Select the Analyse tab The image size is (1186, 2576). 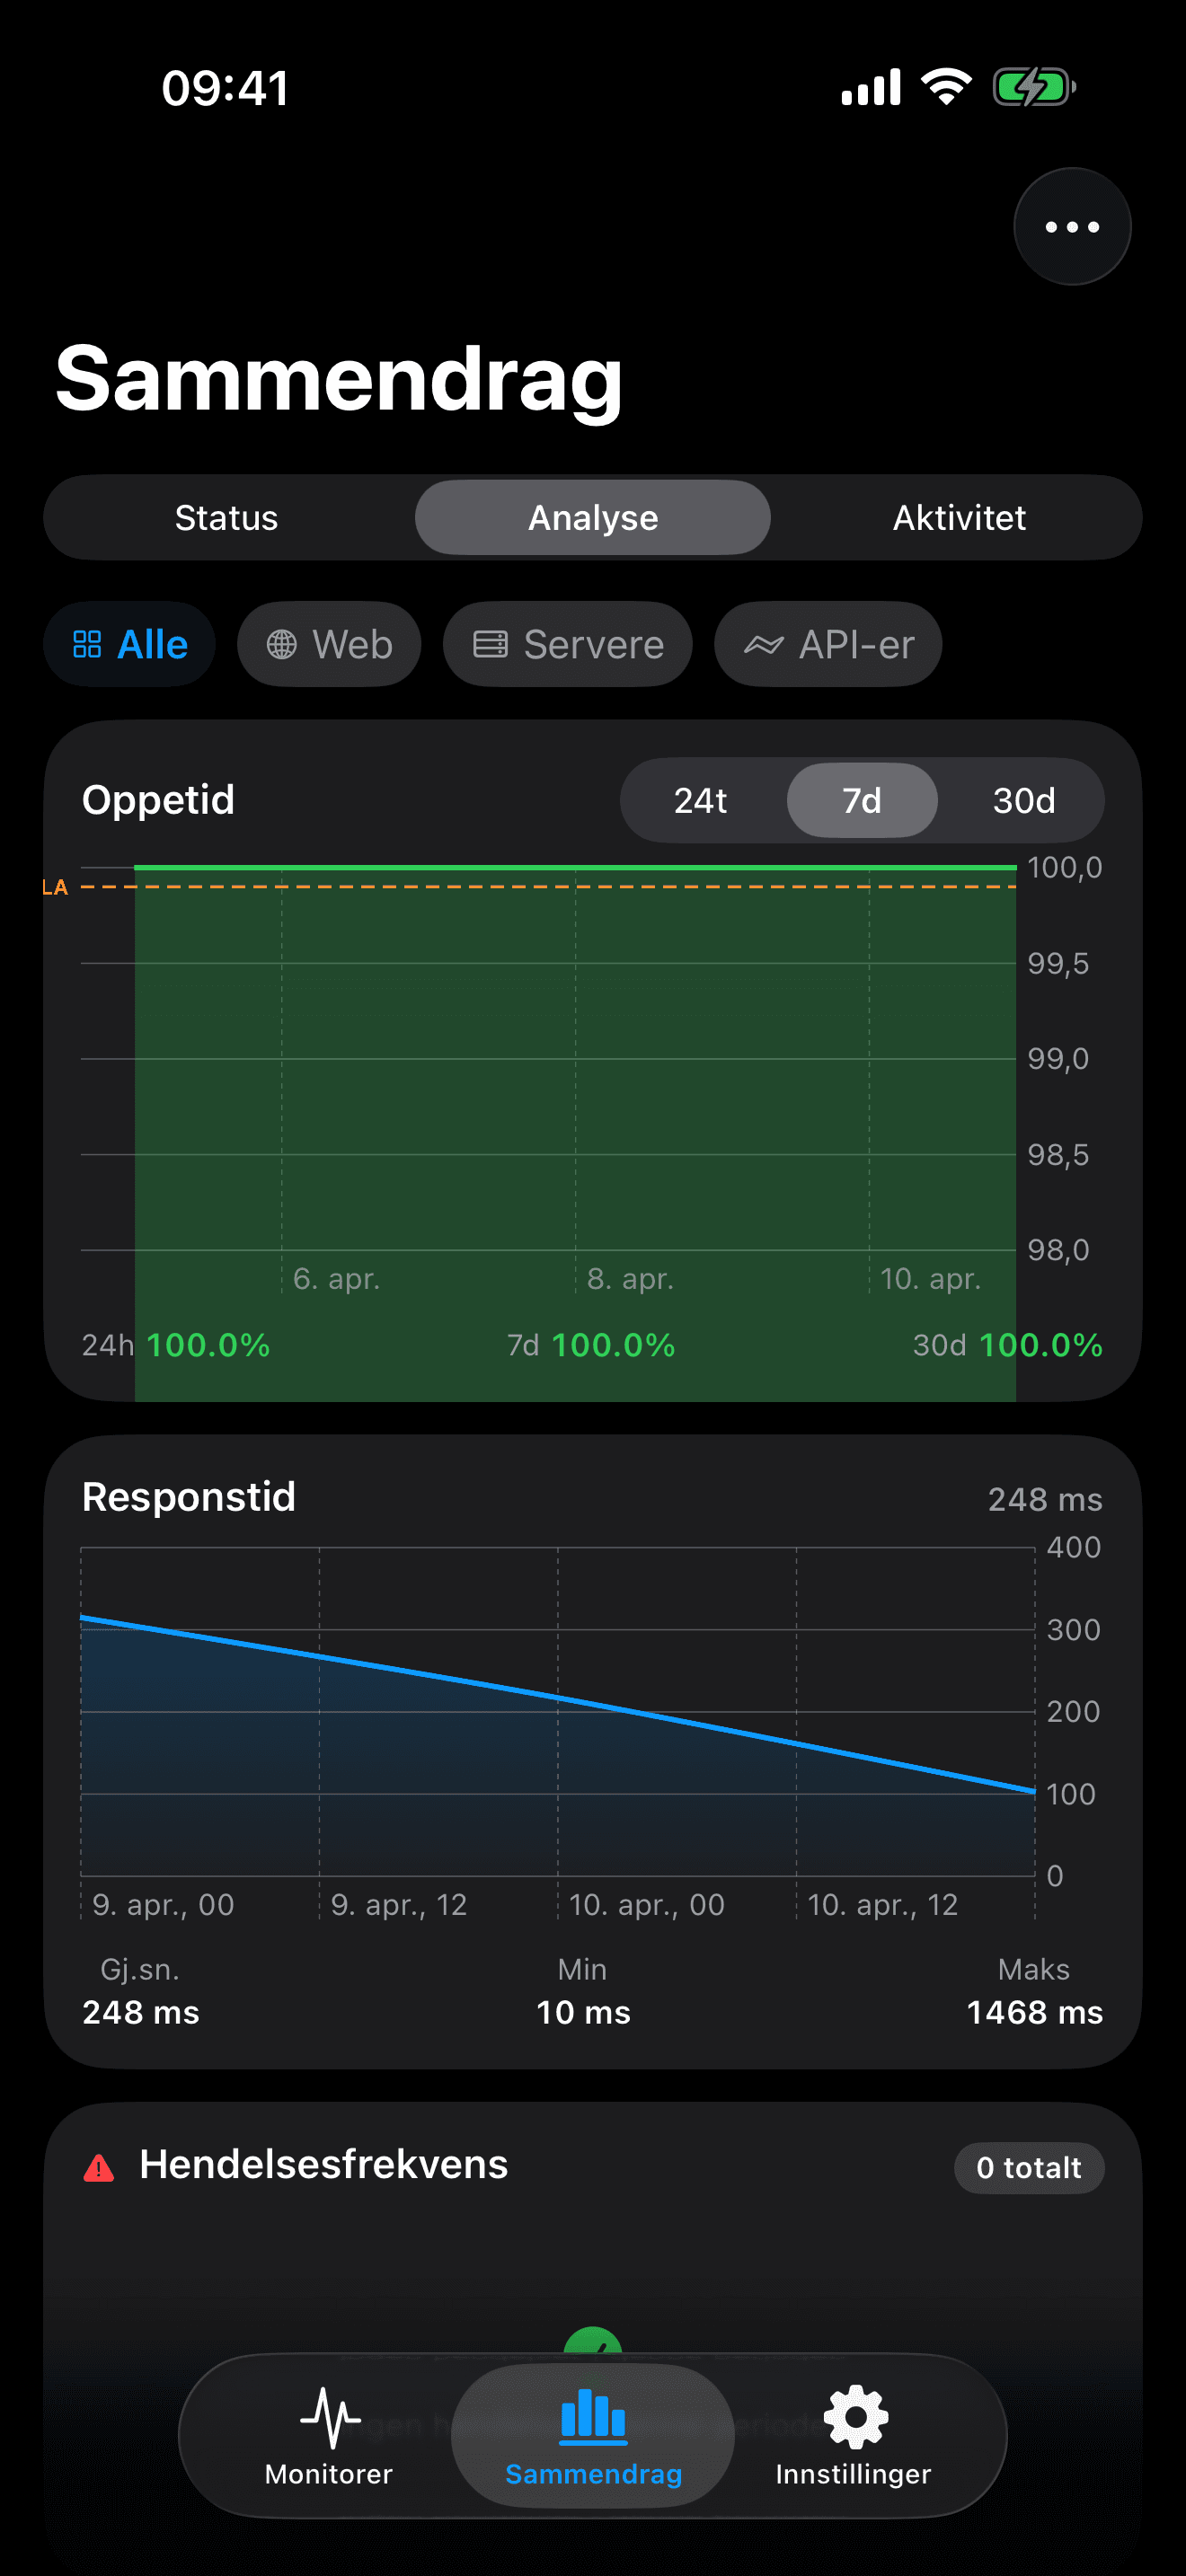coord(593,518)
